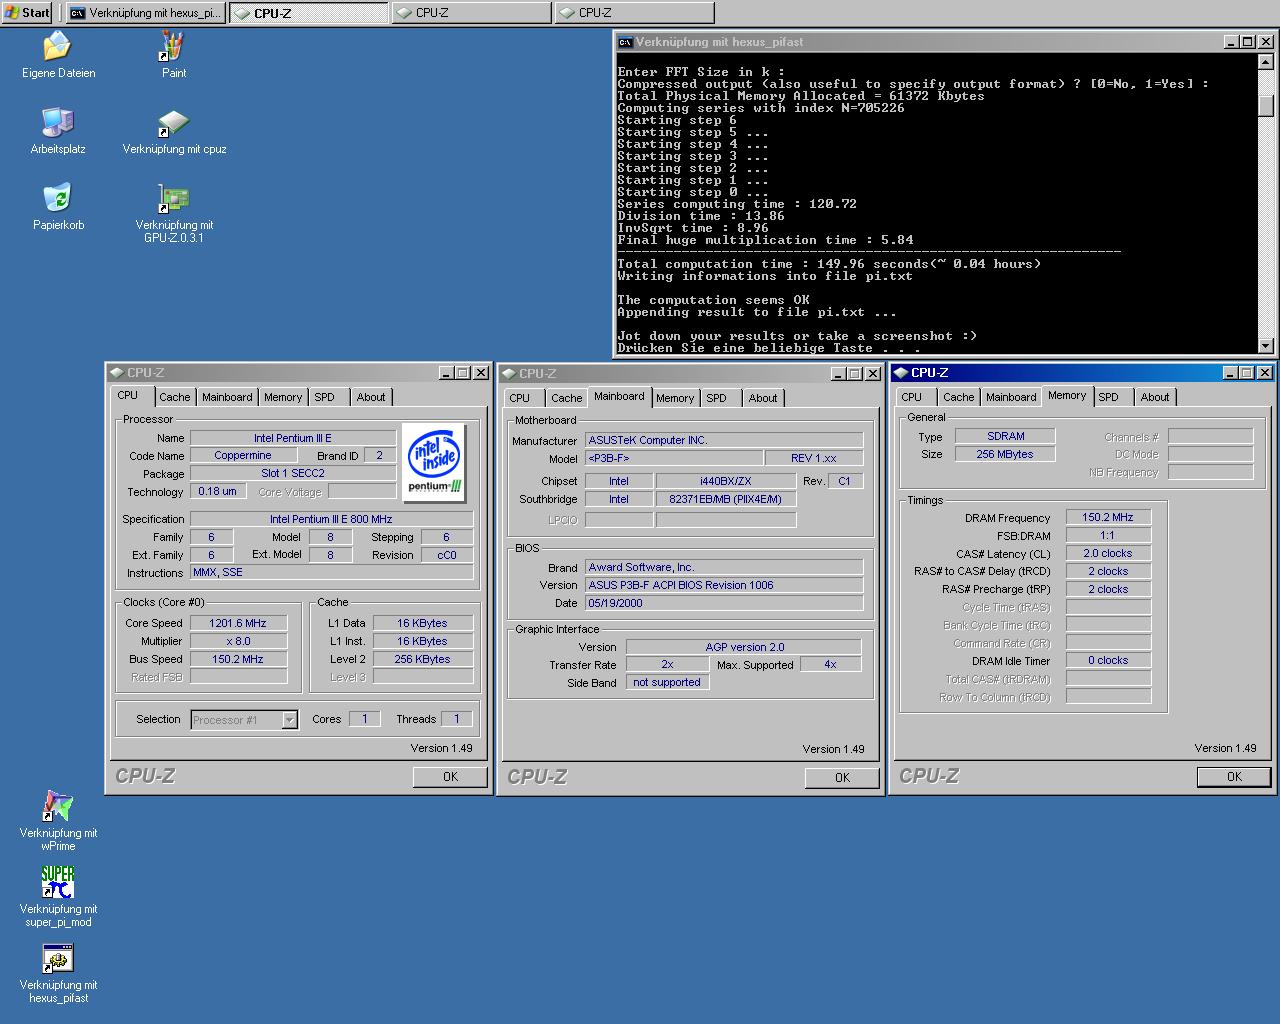
Task: Click the Coppermine code name field
Action: 243,455
